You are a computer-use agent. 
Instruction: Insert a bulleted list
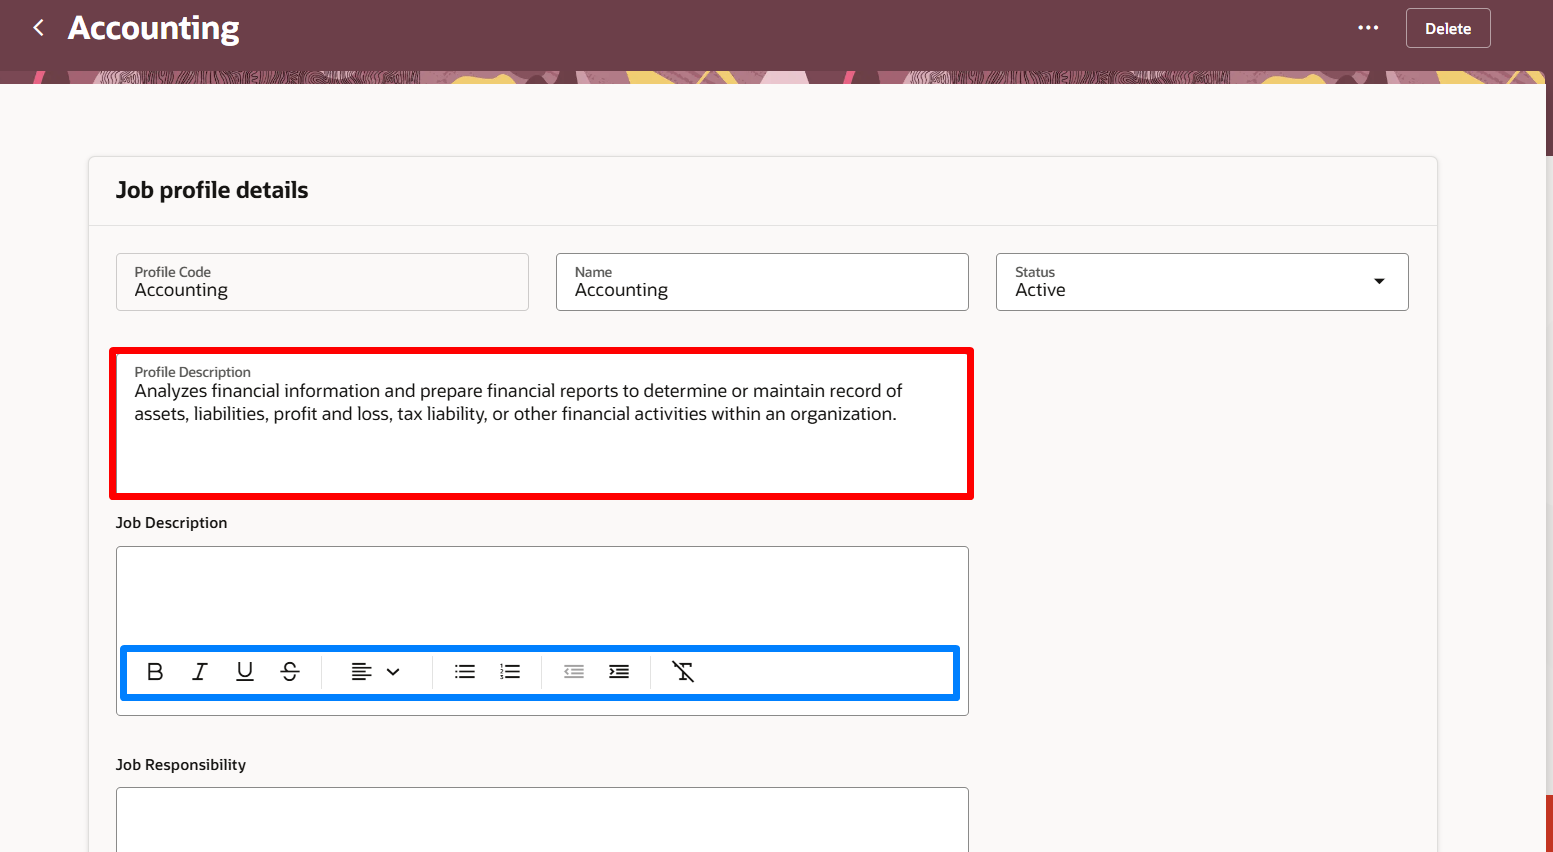pyautogui.click(x=465, y=672)
